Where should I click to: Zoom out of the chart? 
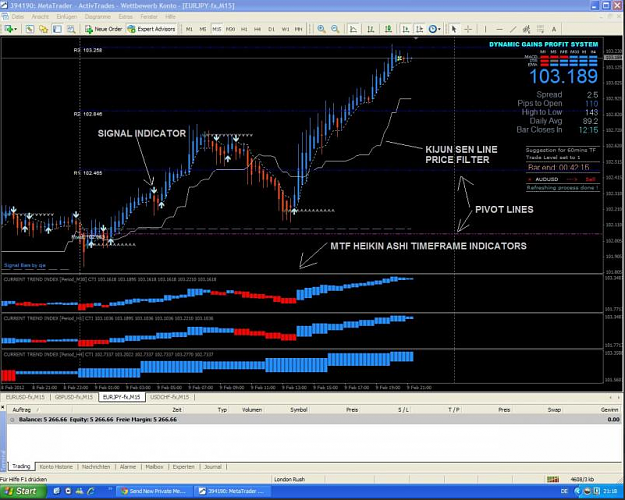click(x=335, y=29)
